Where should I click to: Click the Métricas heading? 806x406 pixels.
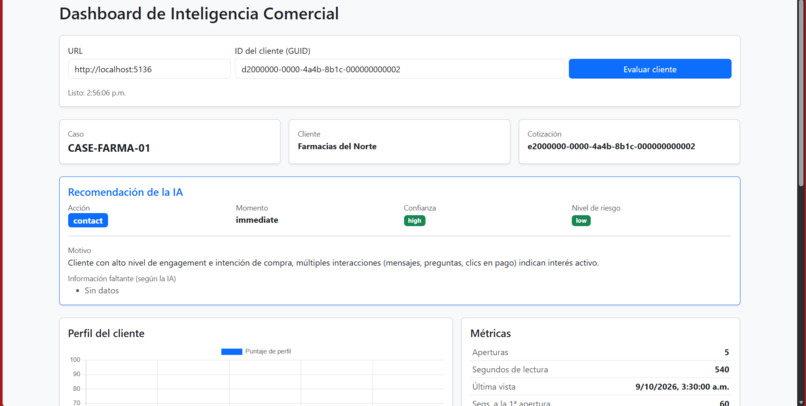click(490, 334)
